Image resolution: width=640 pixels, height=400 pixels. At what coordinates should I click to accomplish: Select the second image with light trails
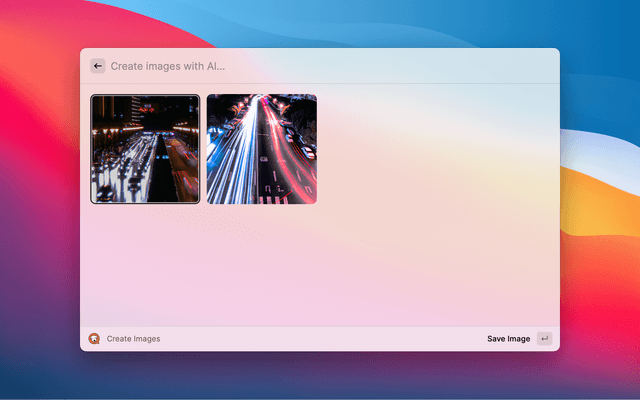coord(261,149)
